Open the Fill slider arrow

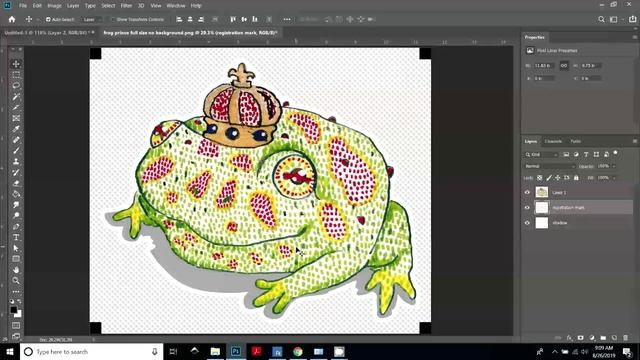coord(613,178)
